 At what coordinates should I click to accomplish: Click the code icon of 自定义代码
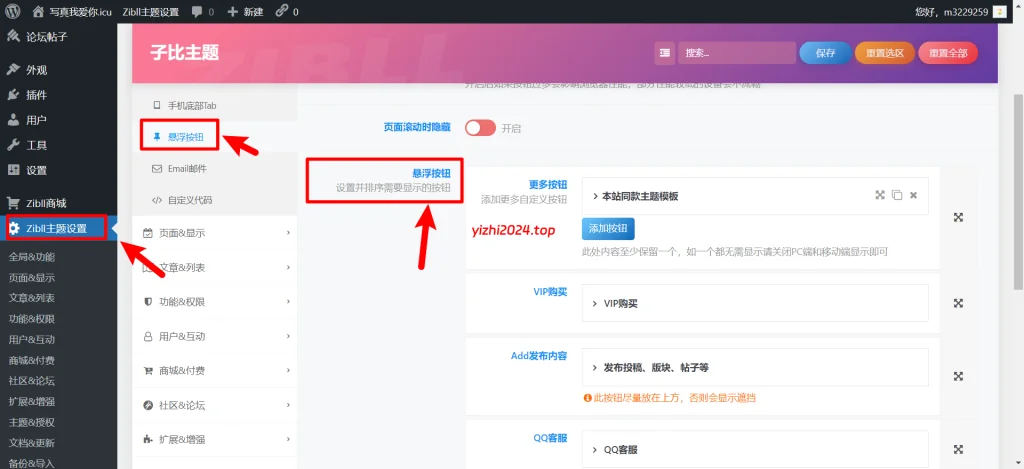157,201
